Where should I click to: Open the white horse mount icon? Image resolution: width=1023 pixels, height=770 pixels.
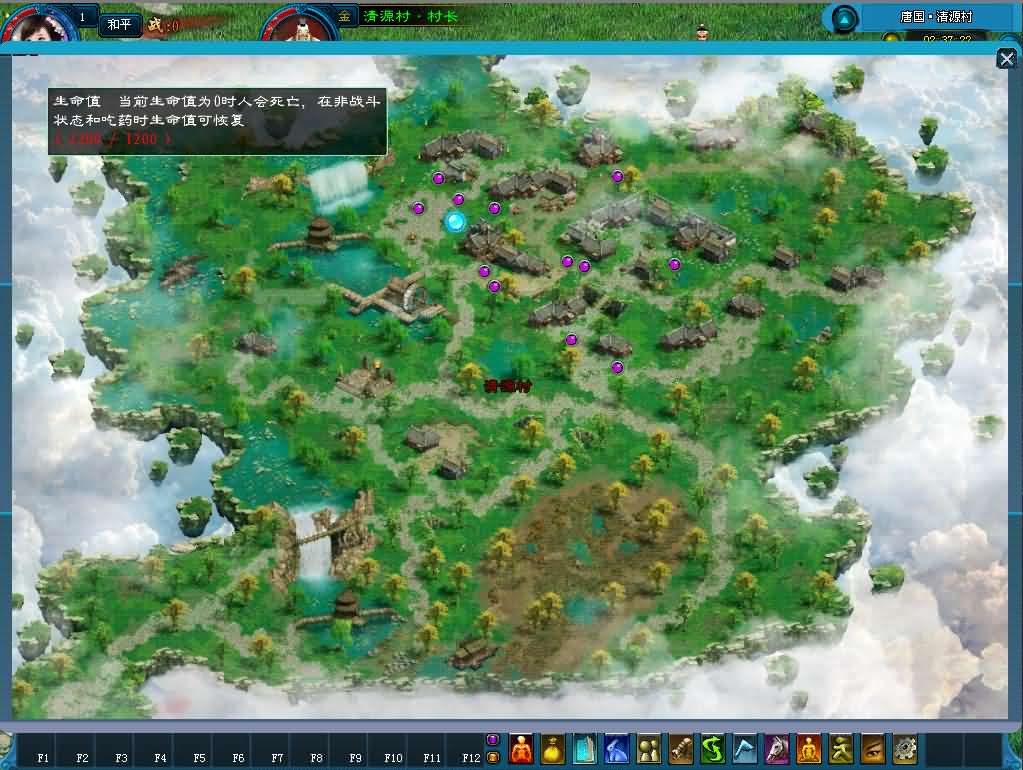click(x=776, y=748)
